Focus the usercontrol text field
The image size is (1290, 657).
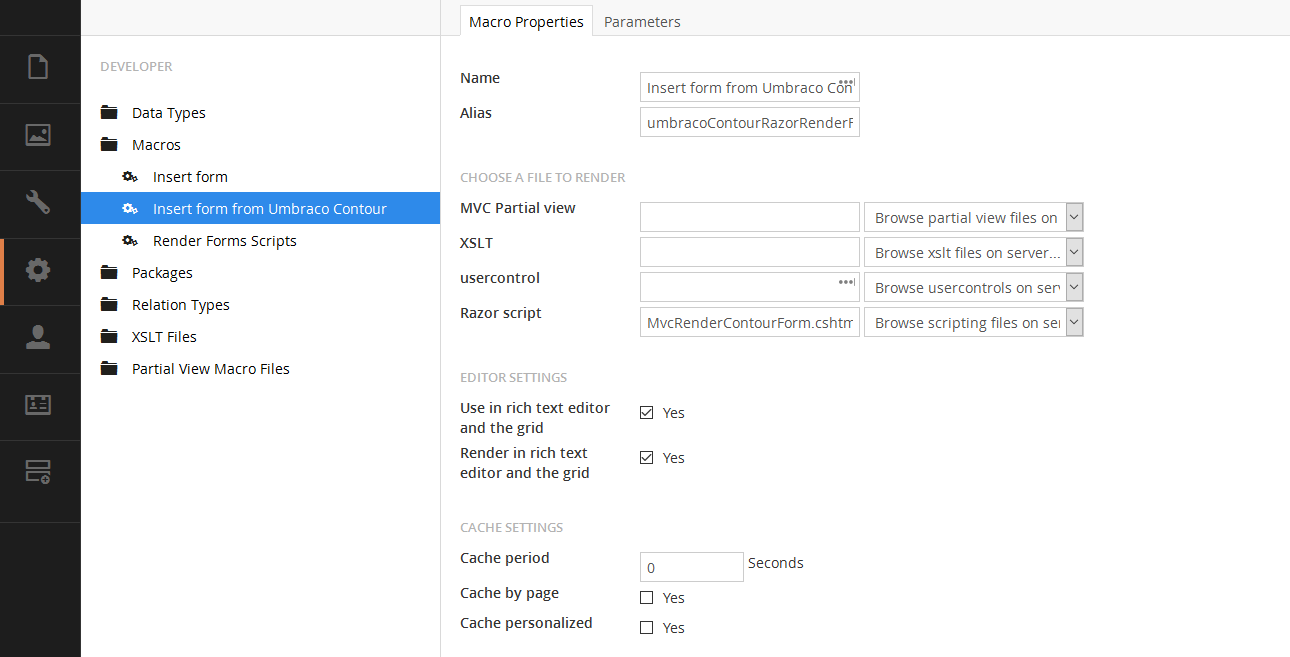pos(750,287)
